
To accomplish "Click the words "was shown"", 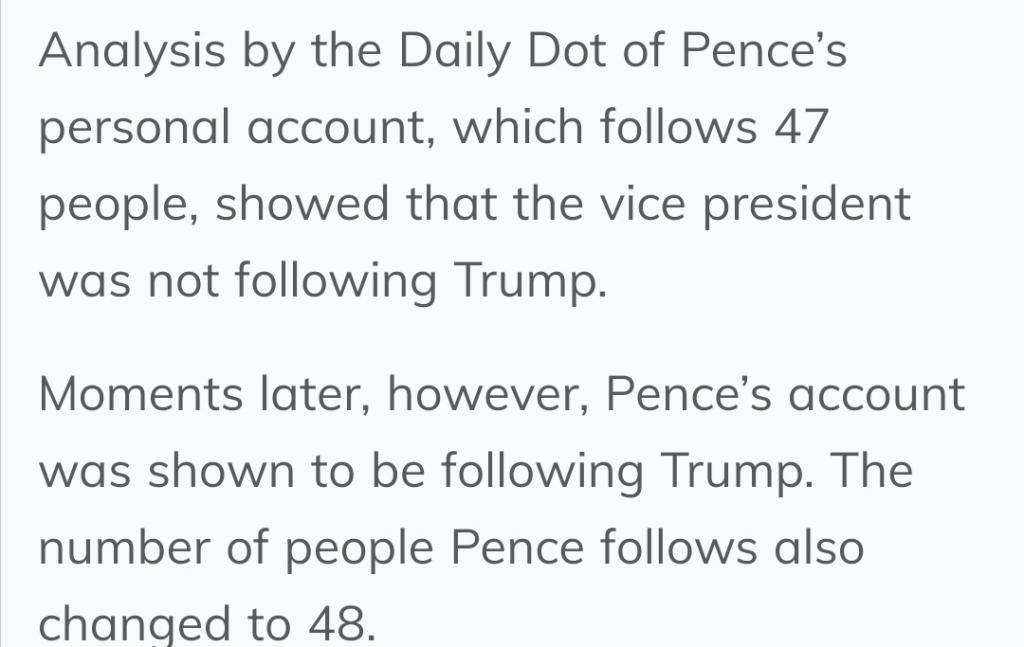I will (166, 471).
